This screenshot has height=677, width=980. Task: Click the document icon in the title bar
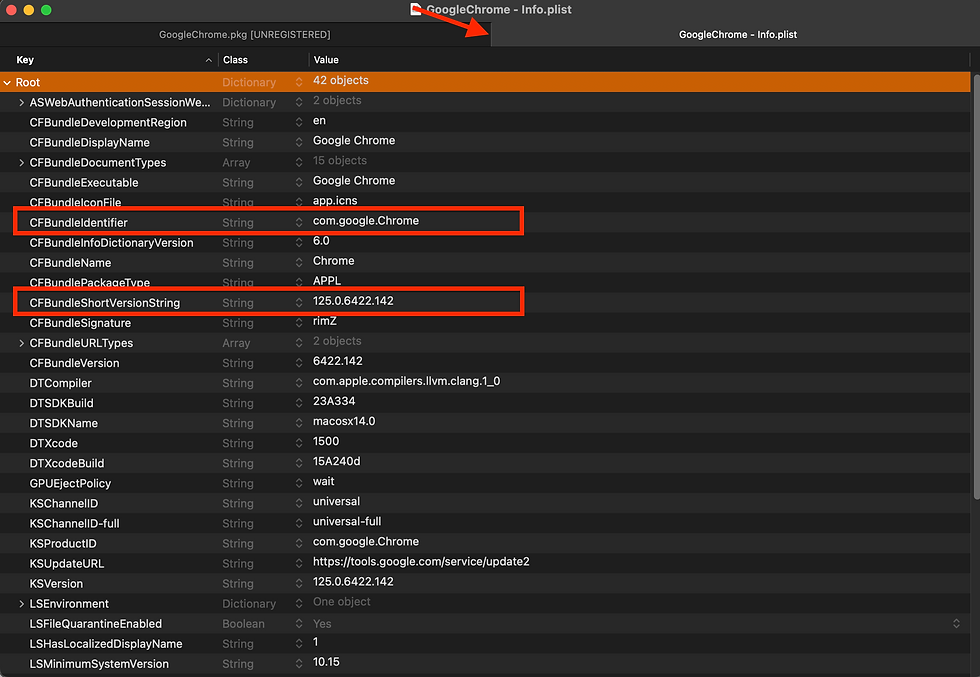tap(416, 9)
